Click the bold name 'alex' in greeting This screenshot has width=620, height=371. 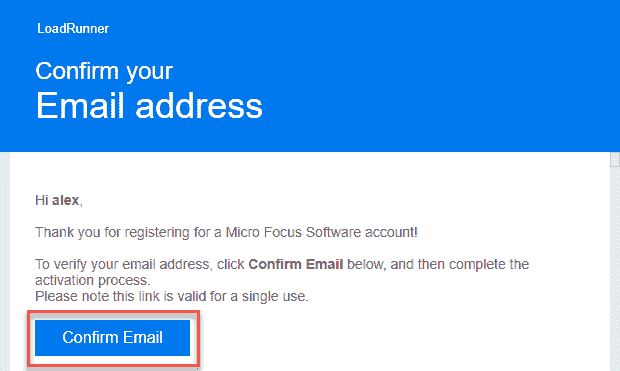coord(65,200)
